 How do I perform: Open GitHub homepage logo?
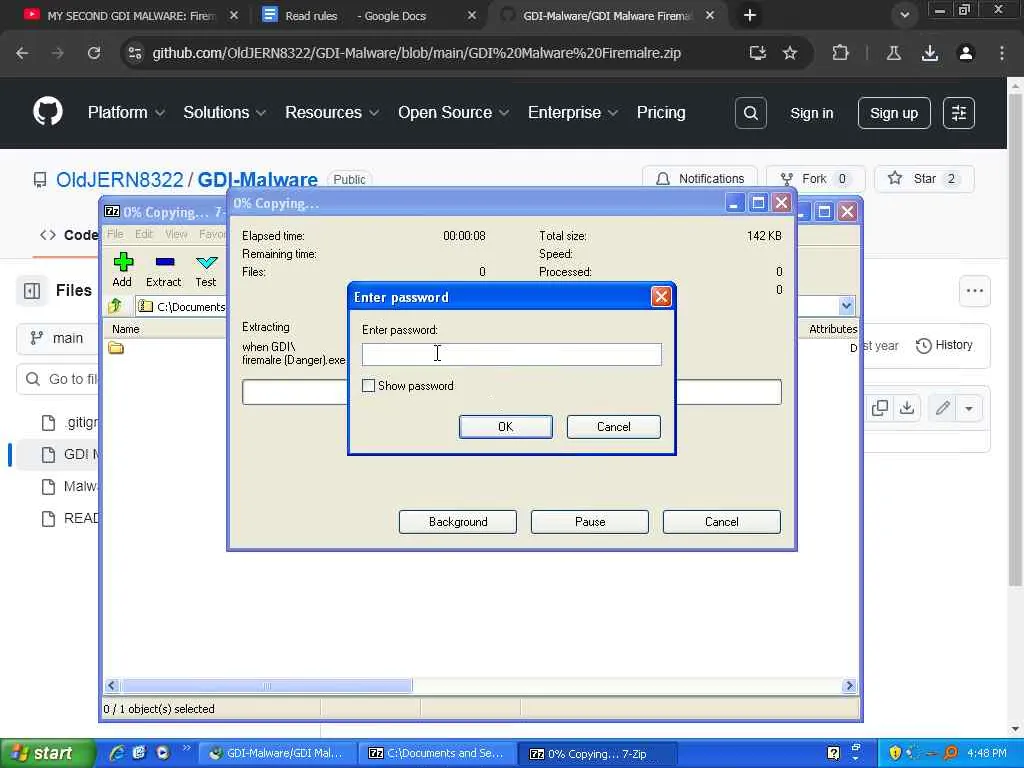[x=48, y=112]
